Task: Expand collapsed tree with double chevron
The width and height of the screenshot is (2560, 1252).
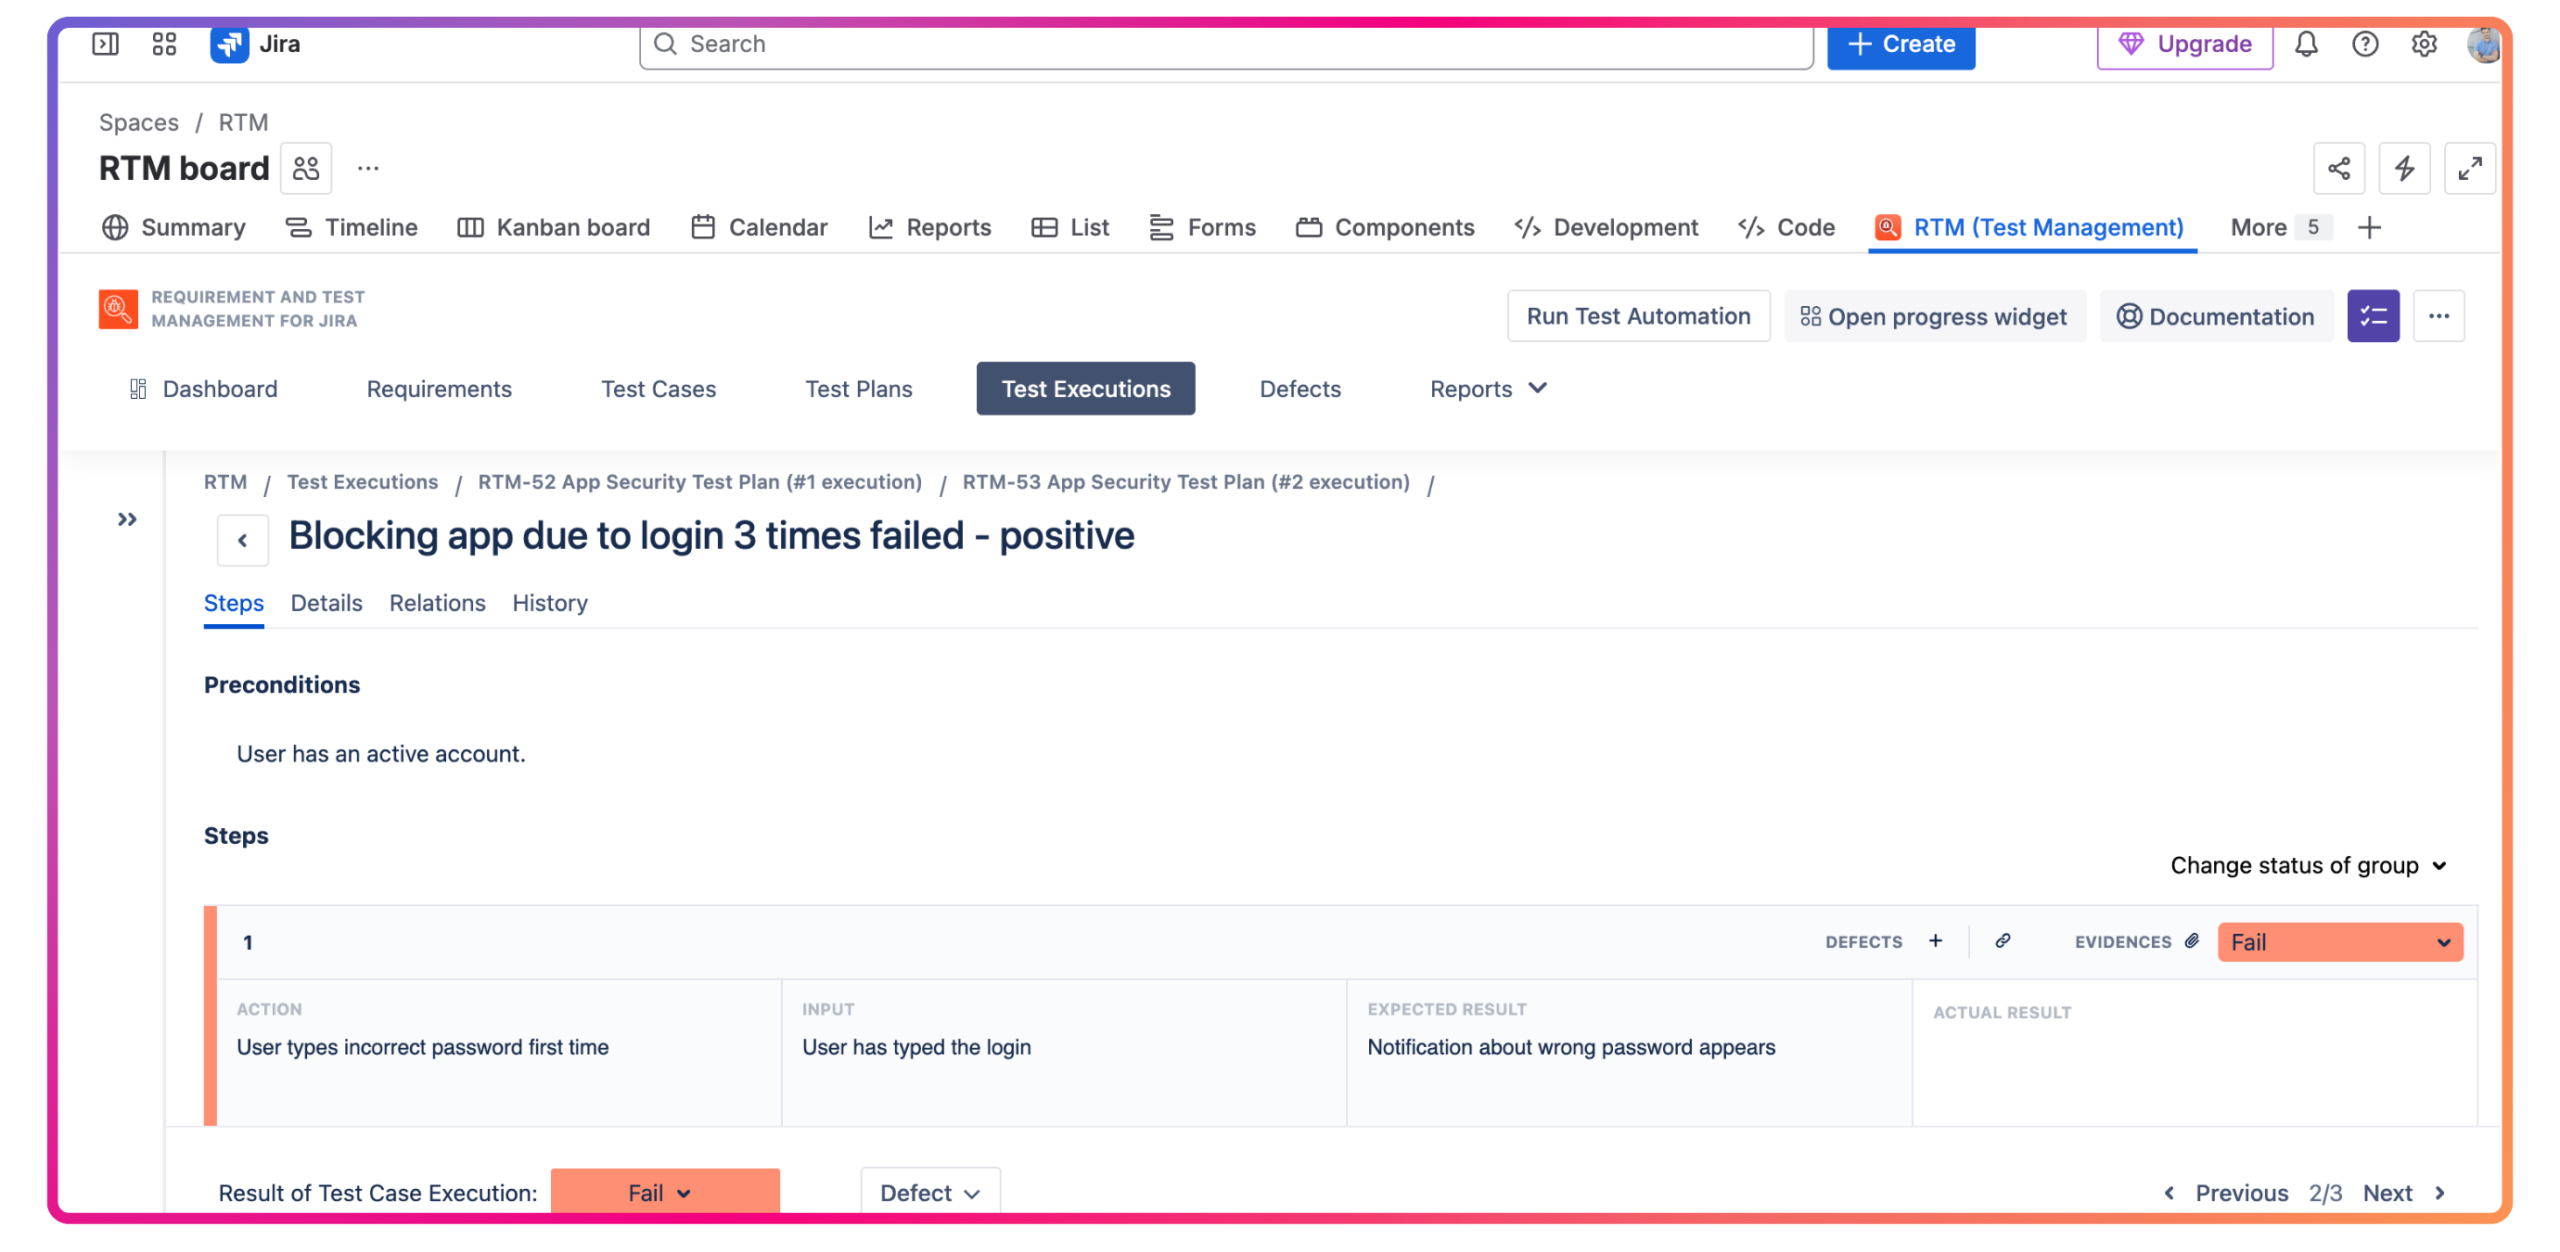Action: coord(127,519)
